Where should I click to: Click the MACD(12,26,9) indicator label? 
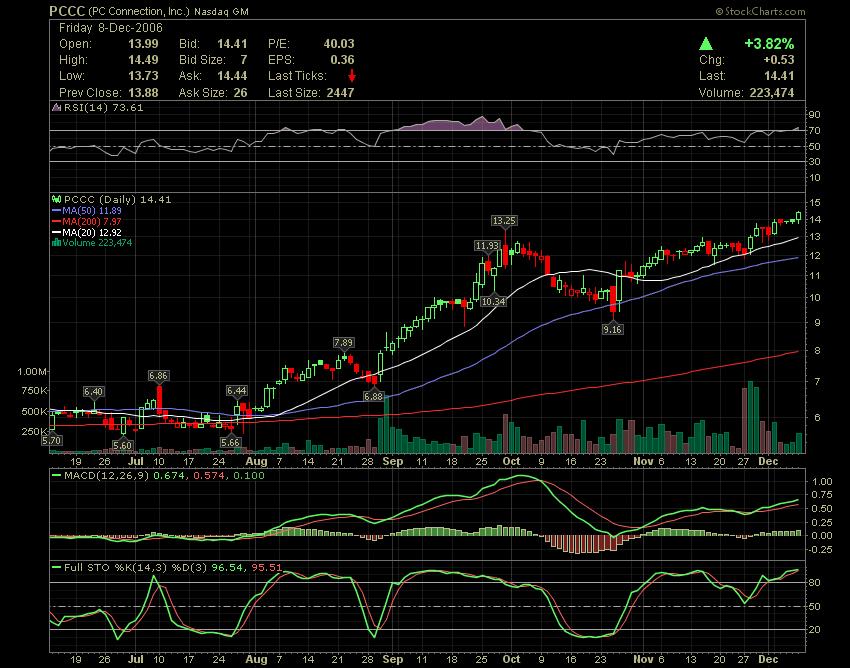pyautogui.click(x=105, y=476)
